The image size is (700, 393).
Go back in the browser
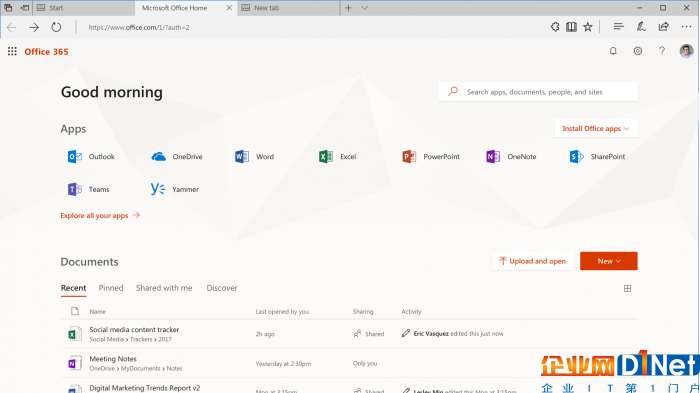(12, 27)
